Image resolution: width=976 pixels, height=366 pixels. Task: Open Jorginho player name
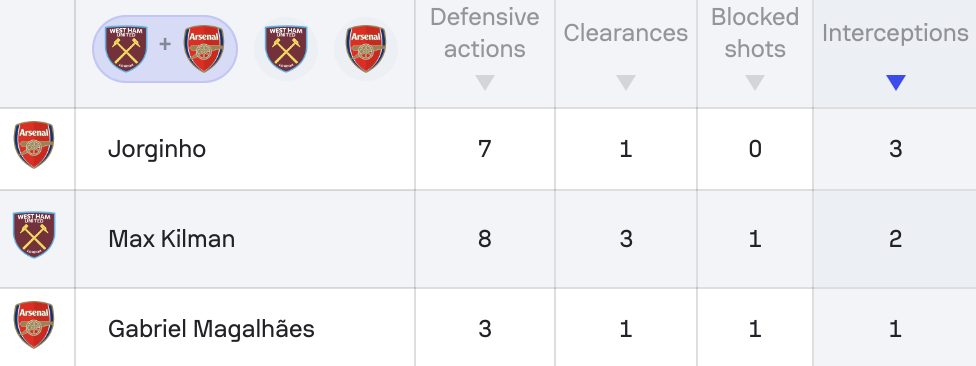coord(157,149)
